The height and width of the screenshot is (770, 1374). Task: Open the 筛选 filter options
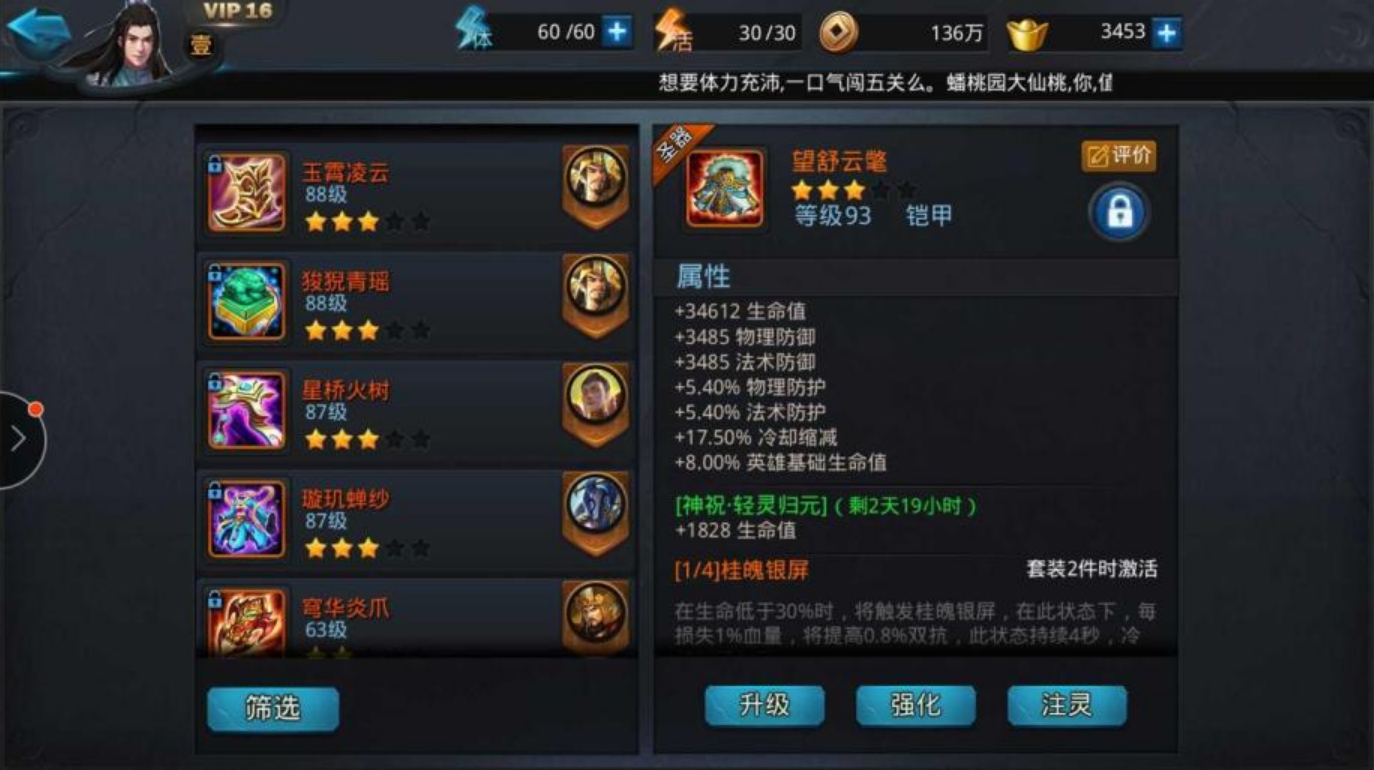273,708
